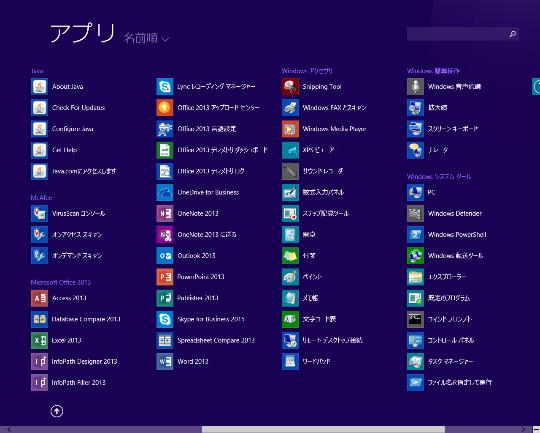540x433 pixels.
Task: Select the オンデマンド スキャン label
Action: [x=77, y=256]
